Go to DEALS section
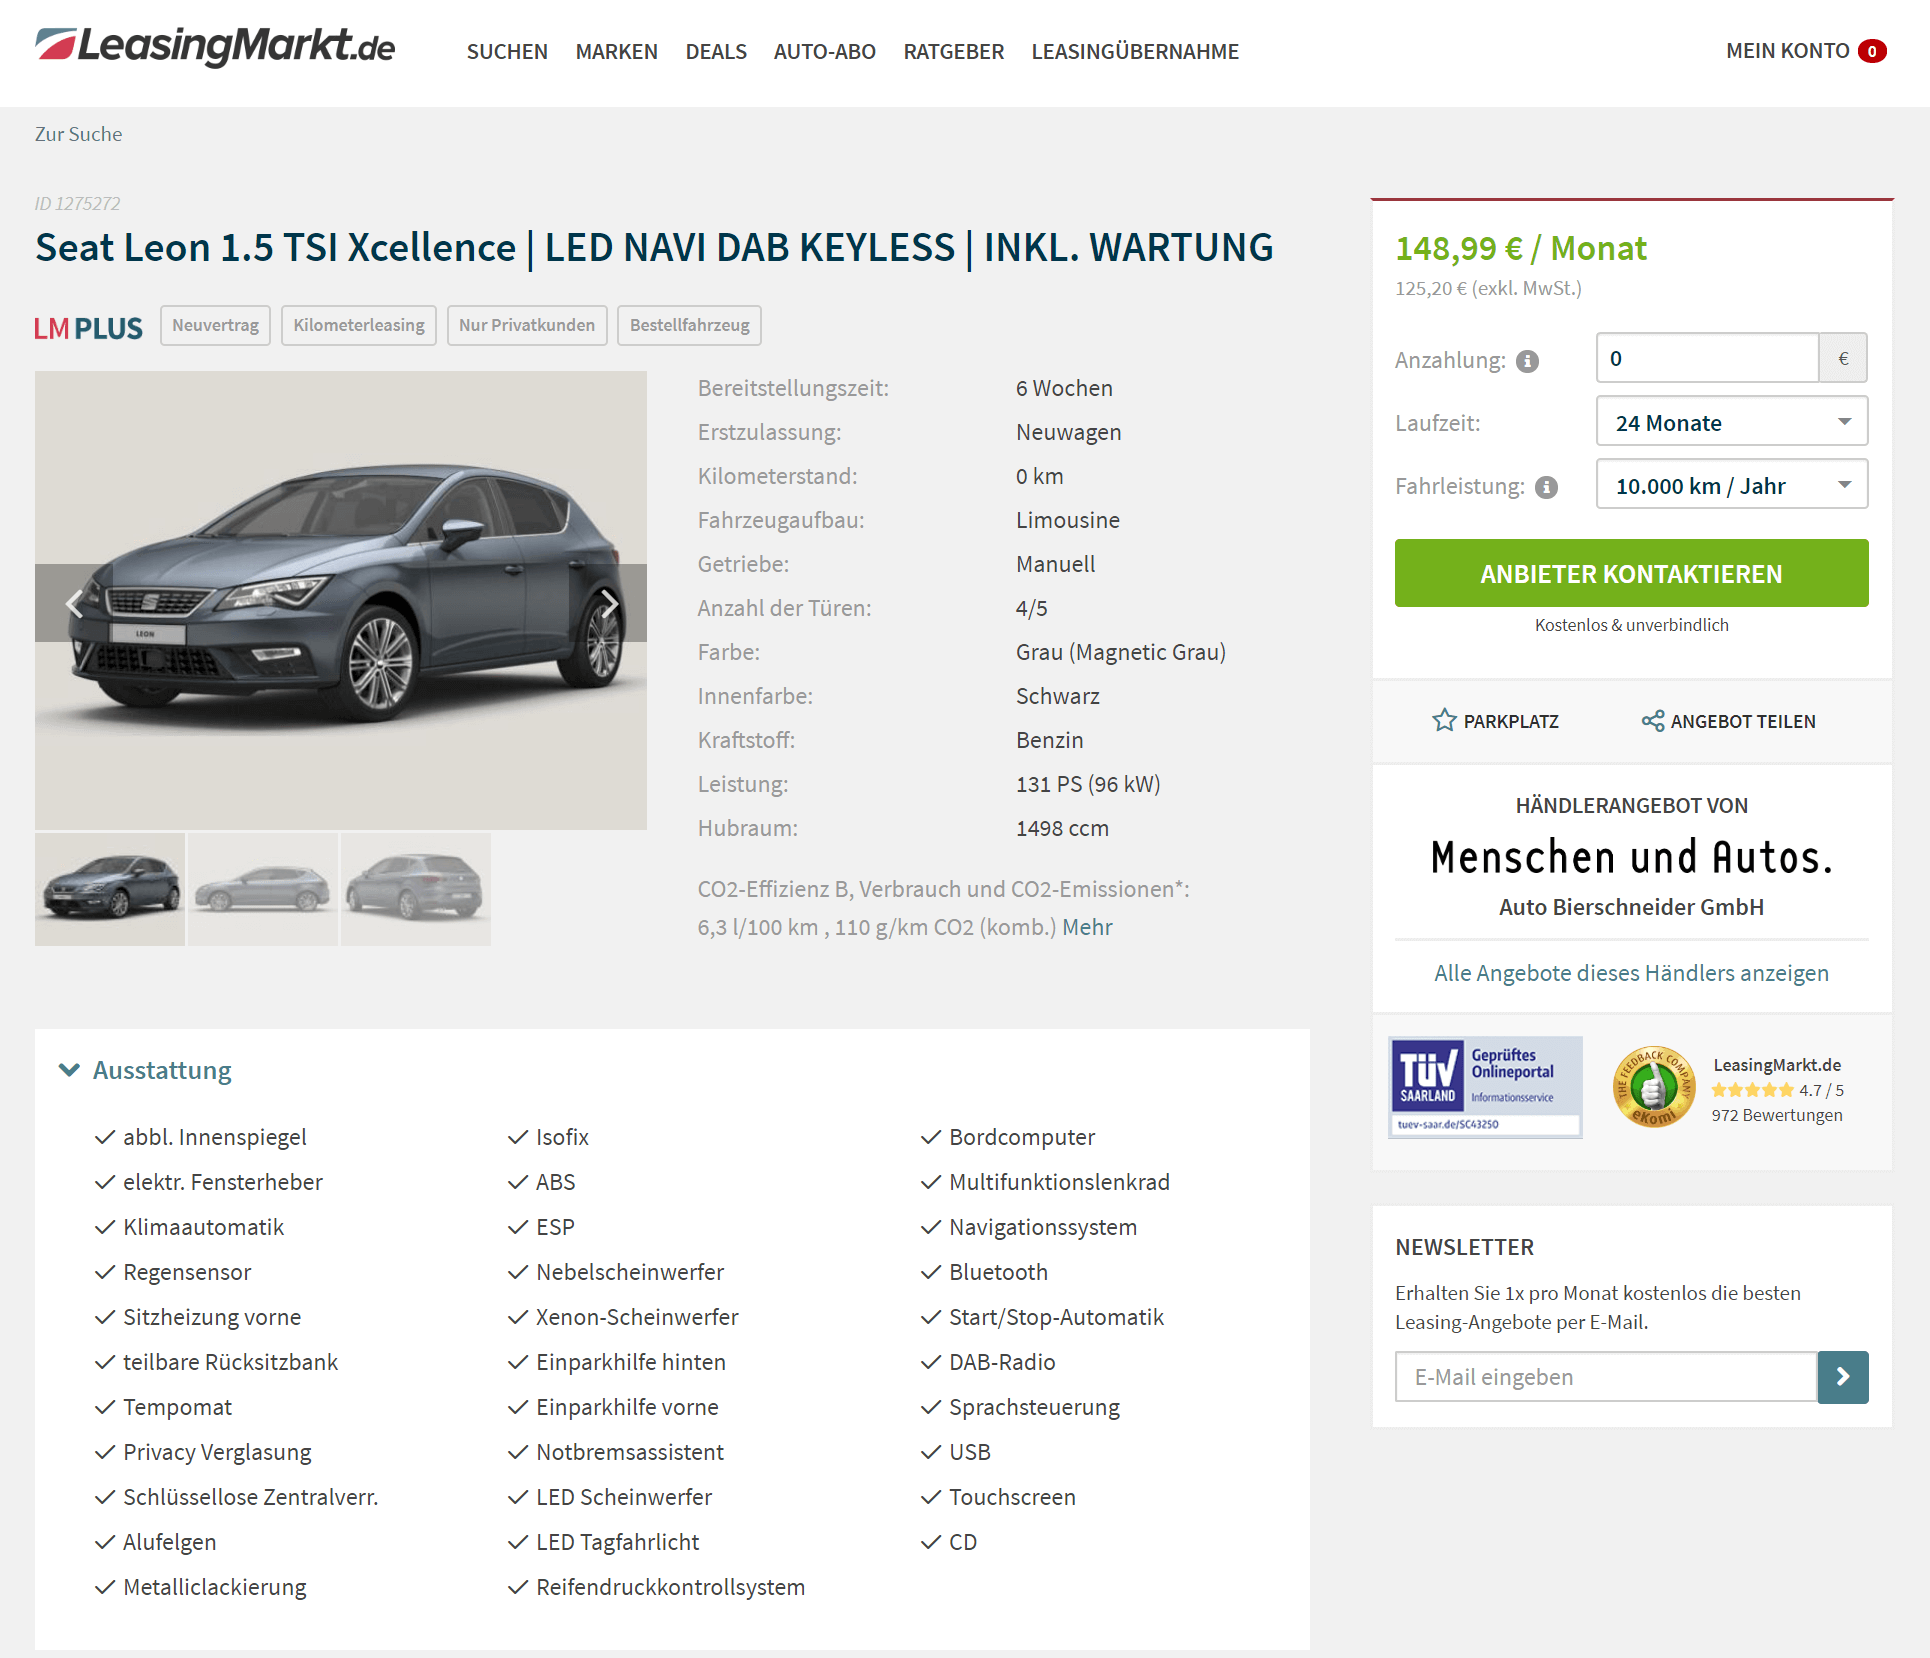The height and width of the screenshot is (1658, 1930). click(716, 52)
